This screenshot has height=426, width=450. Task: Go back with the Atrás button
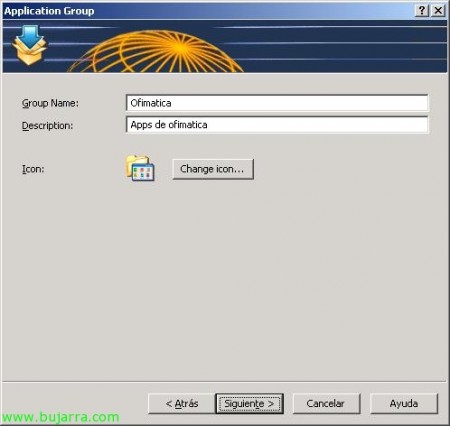click(182, 404)
